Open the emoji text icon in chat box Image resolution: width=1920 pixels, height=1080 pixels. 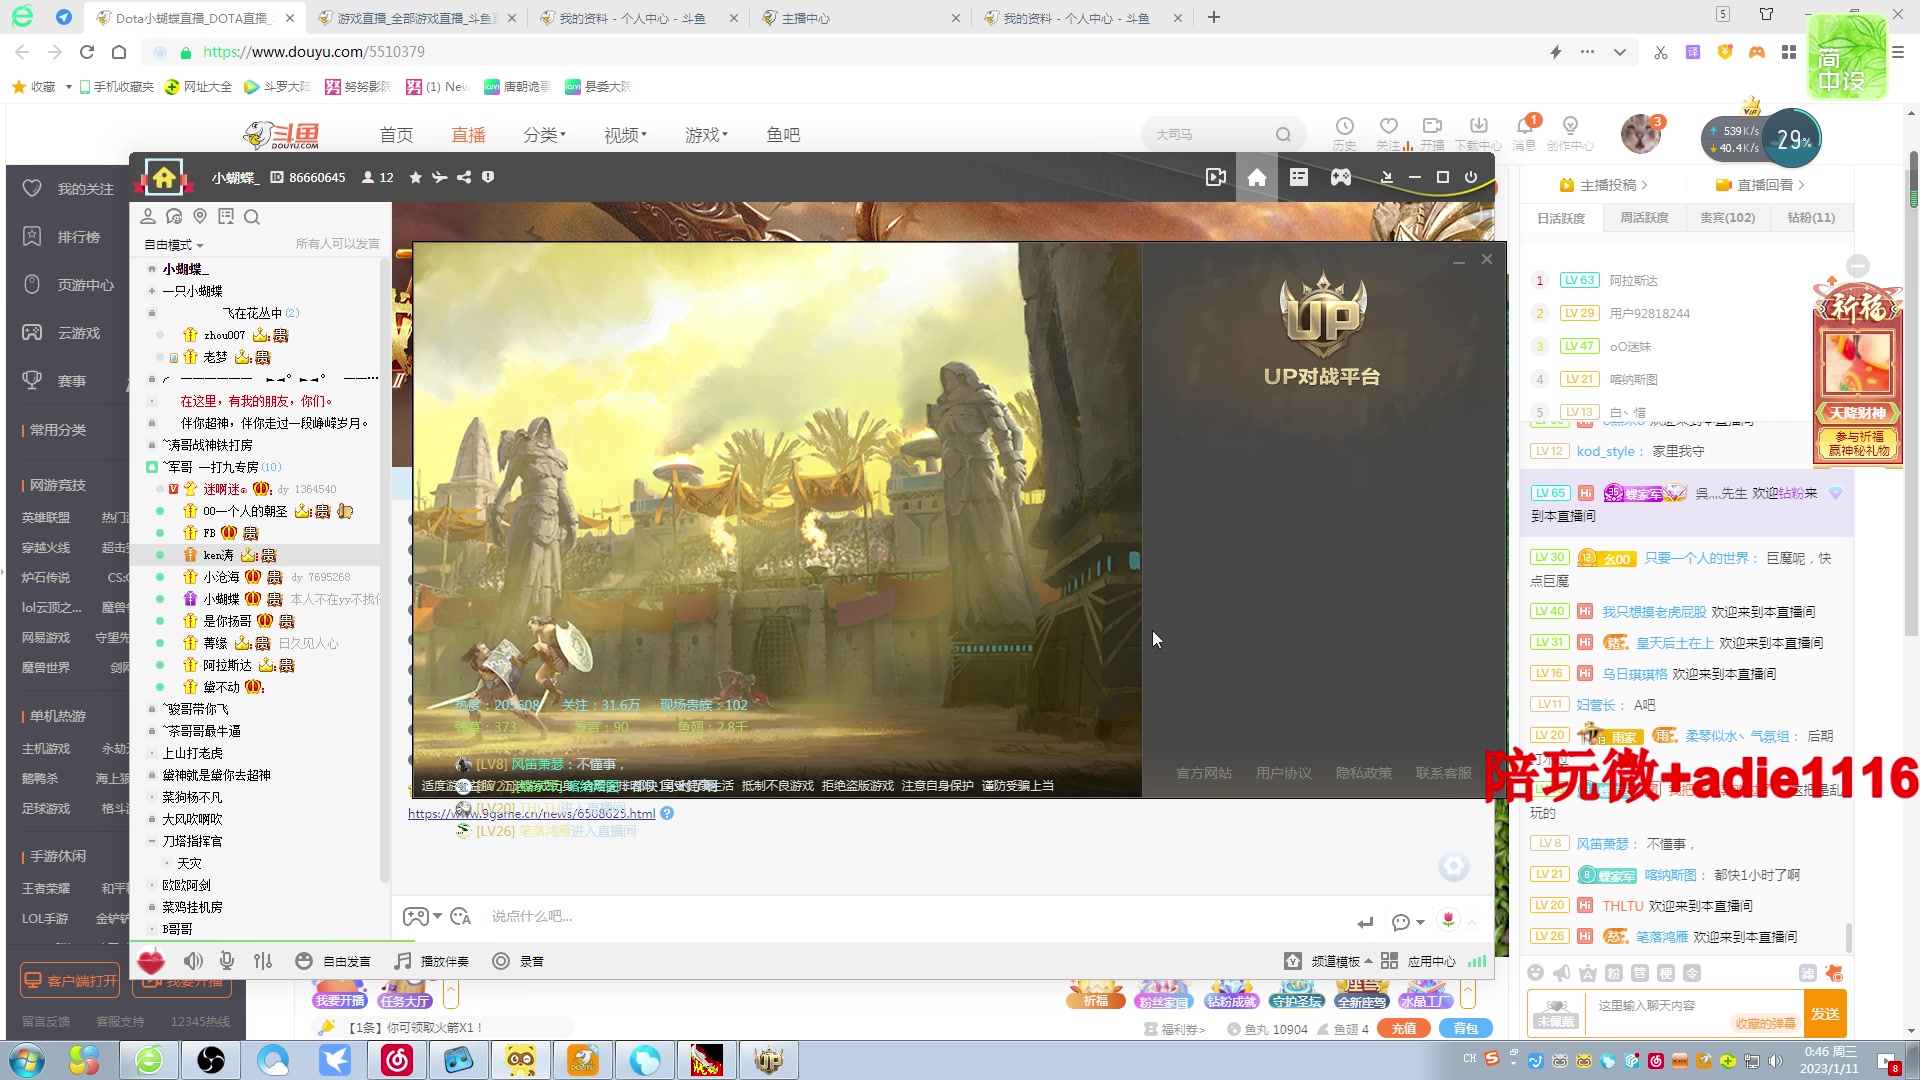pyautogui.click(x=460, y=916)
